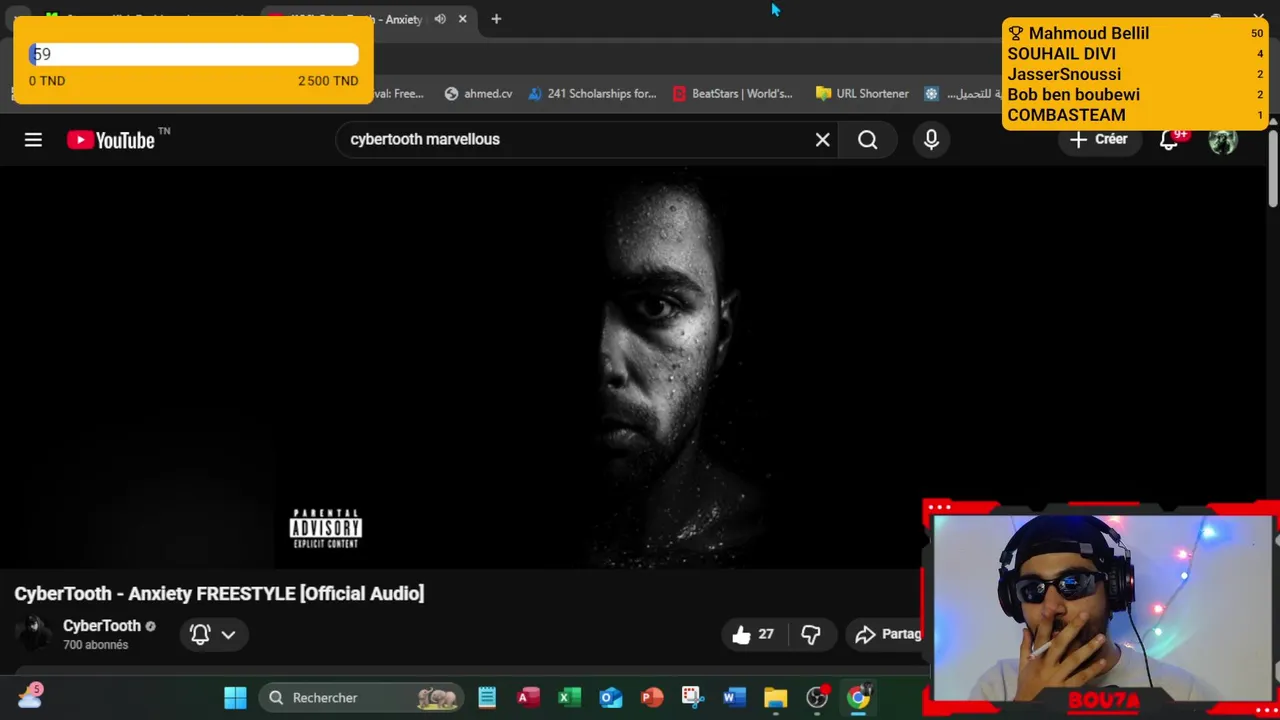This screenshot has height=720, width=1280.
Task: Open a new browser tab
Action: click(496, 19)
